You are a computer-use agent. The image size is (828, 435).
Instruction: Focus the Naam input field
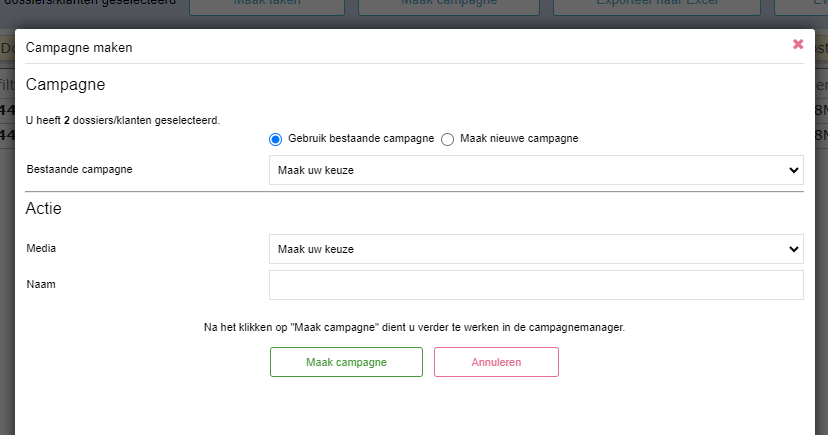click(536, 285)
